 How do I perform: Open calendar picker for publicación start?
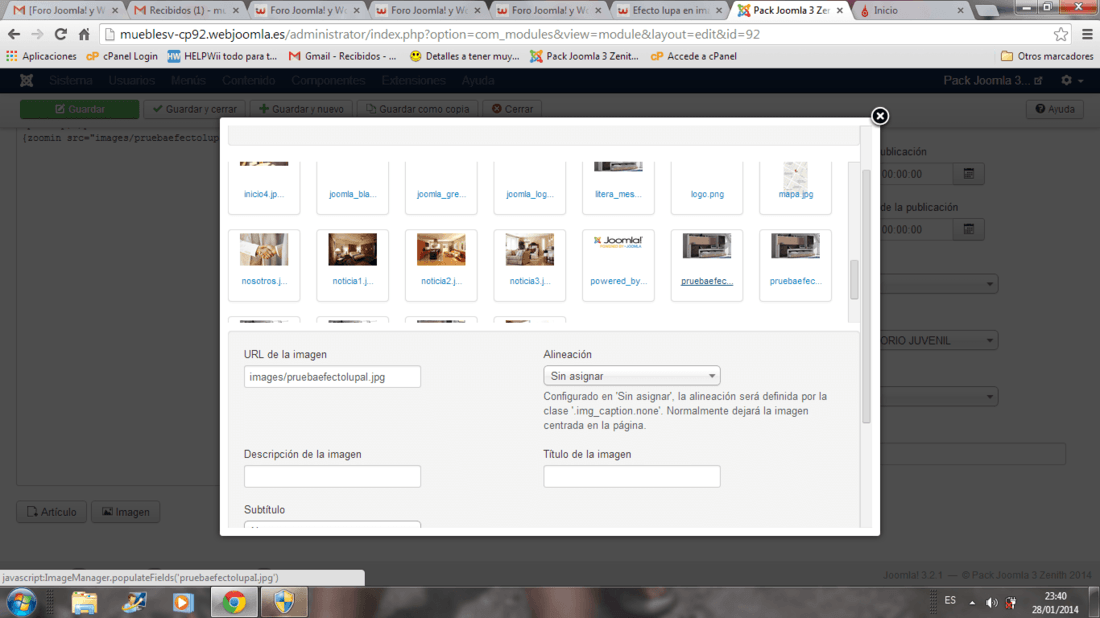969,173
